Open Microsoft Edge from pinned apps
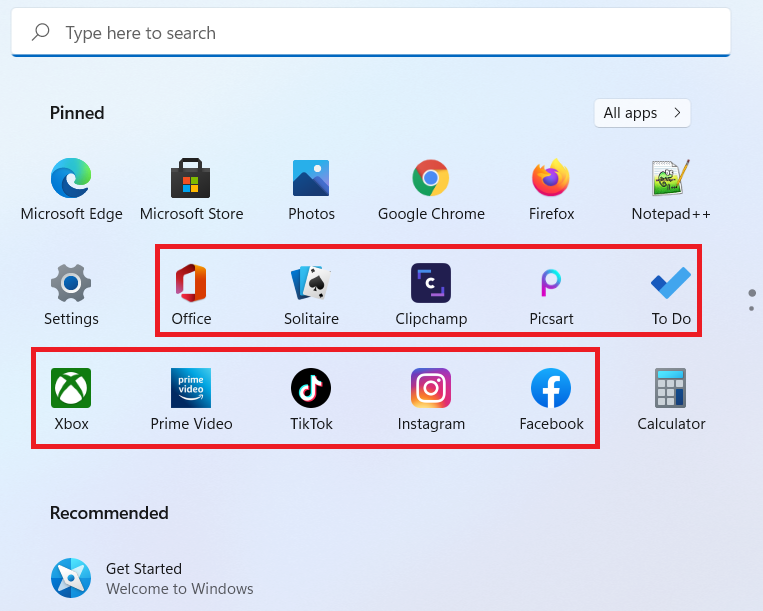The height and width of the screenshot is (611, 763). tap(71, 189)
